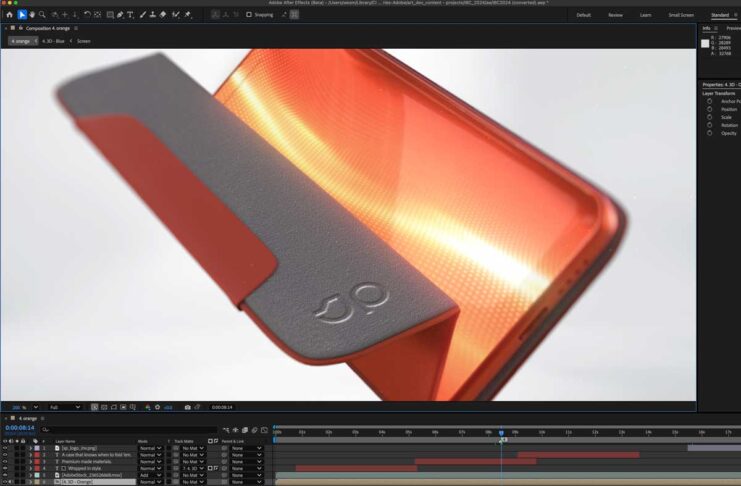This screenshot has width=741, height=486.
Task: Toggle the Opacity stopwatch in Properties
Action: pyautogui.click(x=709, y=133)
